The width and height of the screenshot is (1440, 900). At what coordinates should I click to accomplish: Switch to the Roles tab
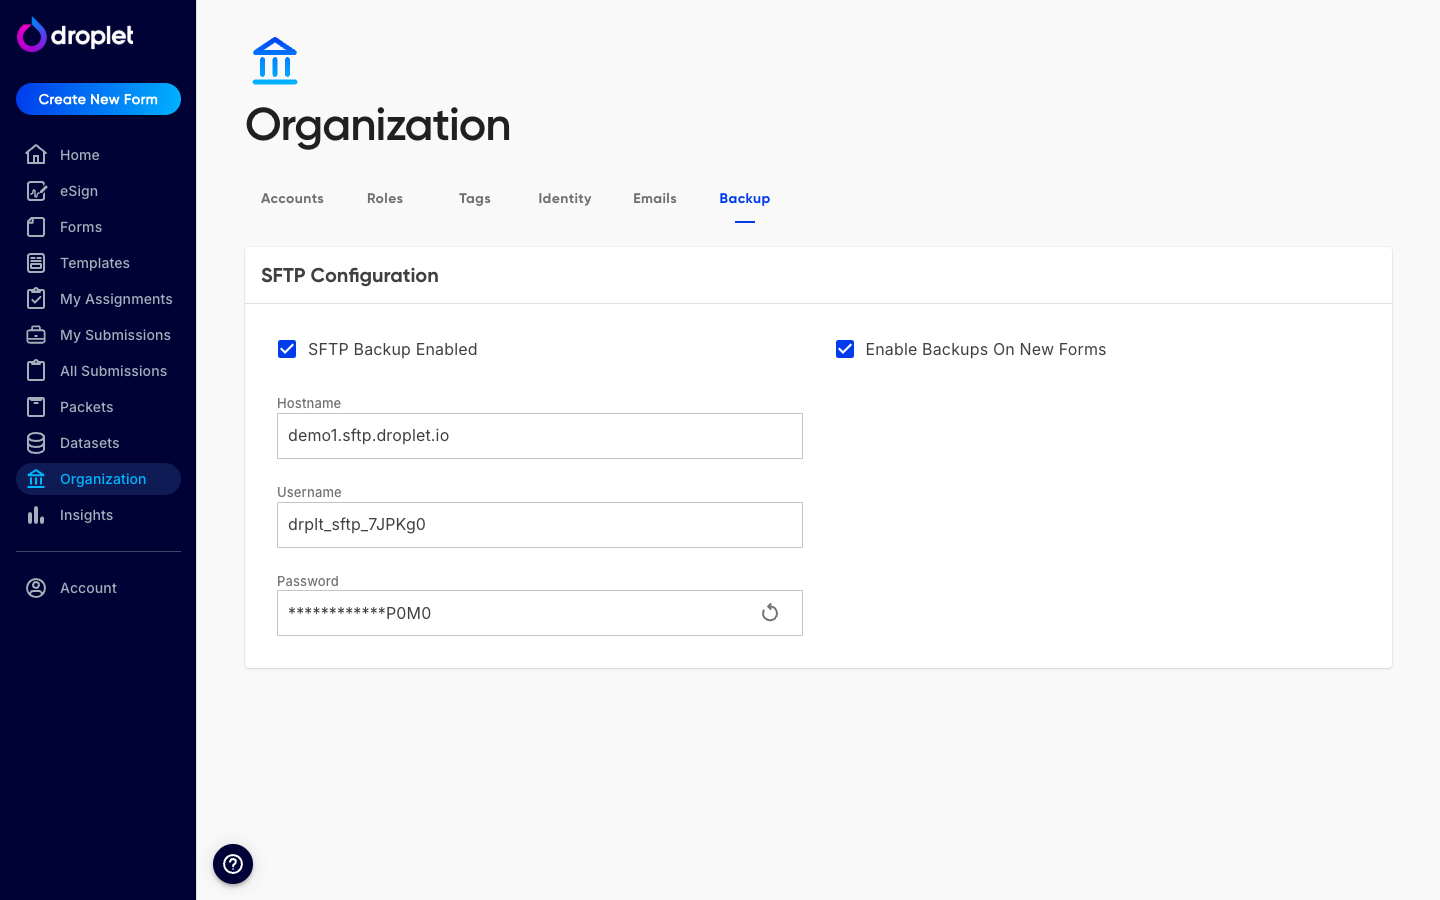385,198
